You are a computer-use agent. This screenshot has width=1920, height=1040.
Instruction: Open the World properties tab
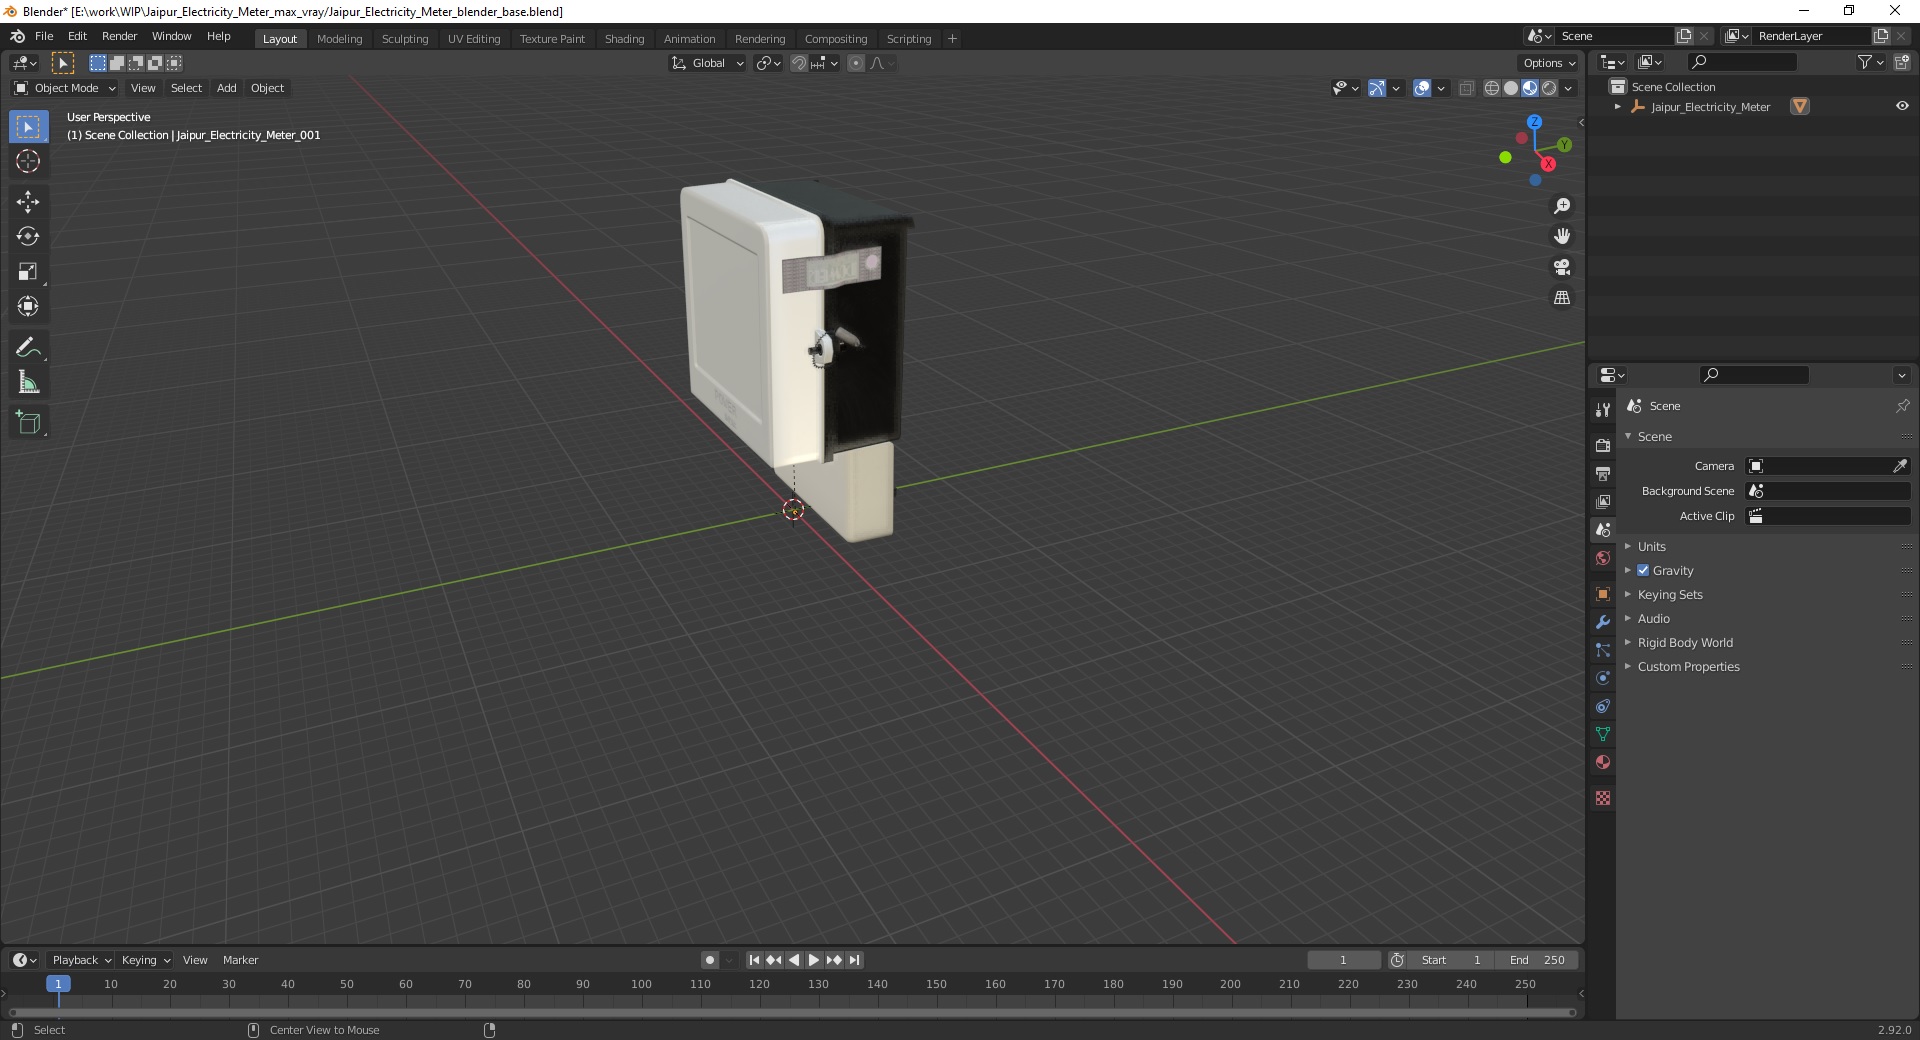coord(1603,558)
